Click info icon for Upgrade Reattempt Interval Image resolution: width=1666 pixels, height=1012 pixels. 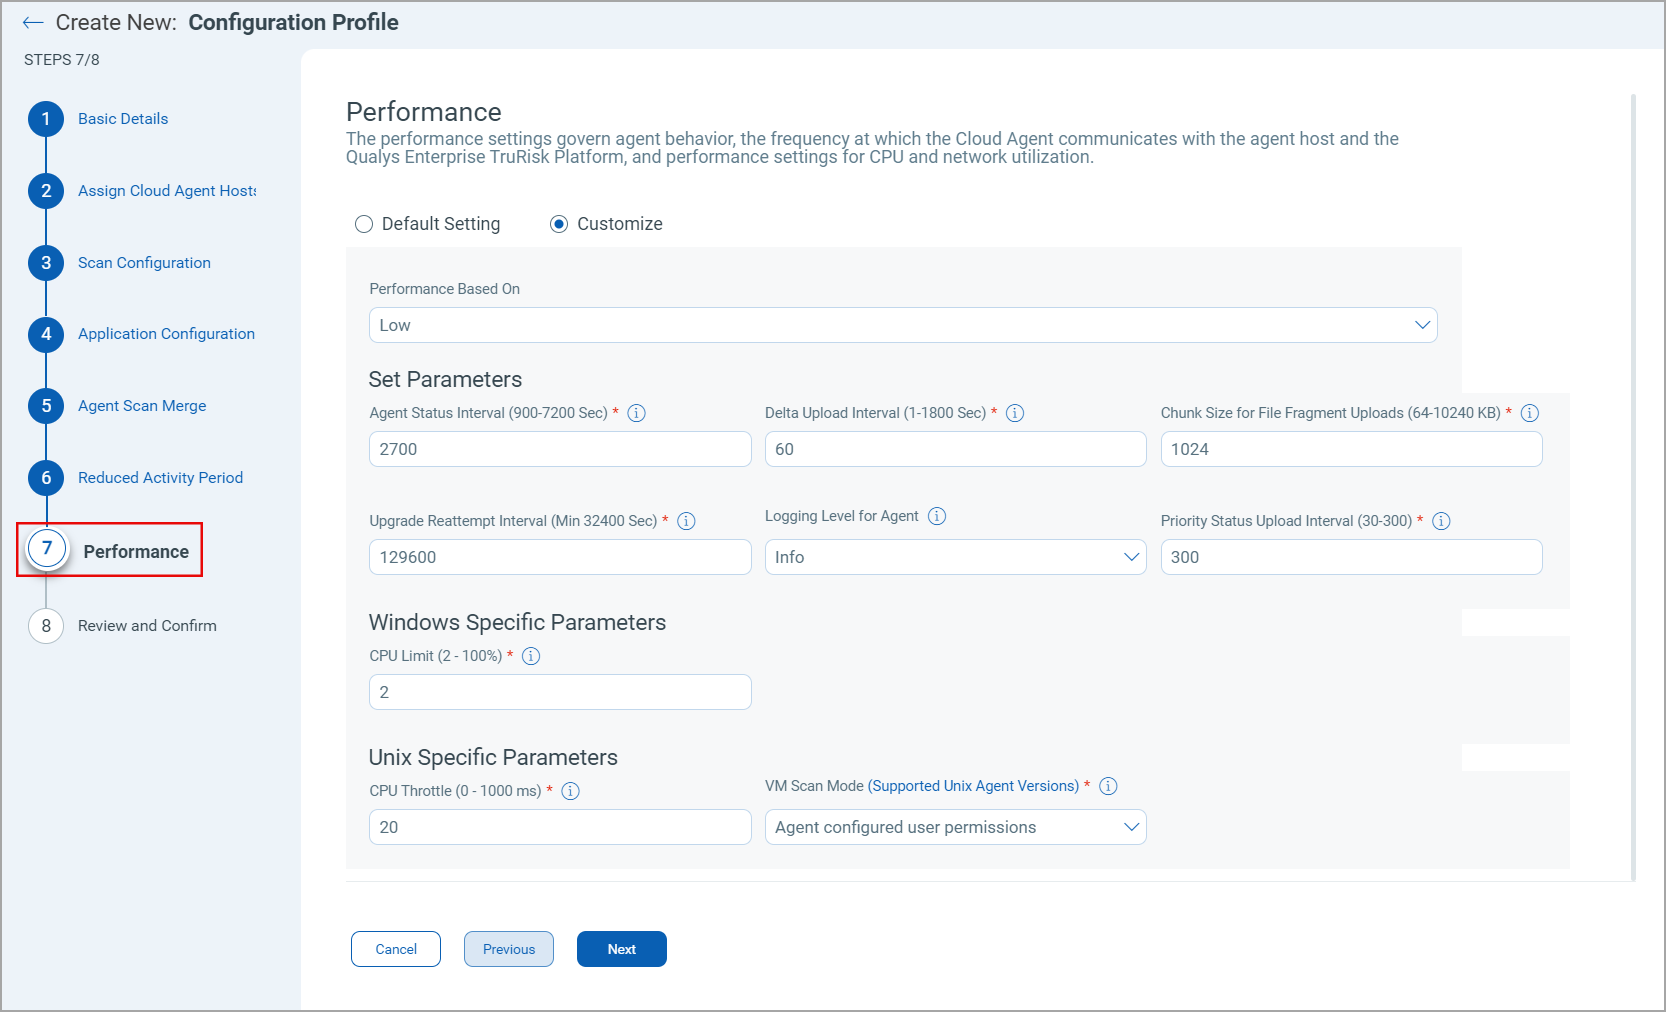[x=686, y=521]
